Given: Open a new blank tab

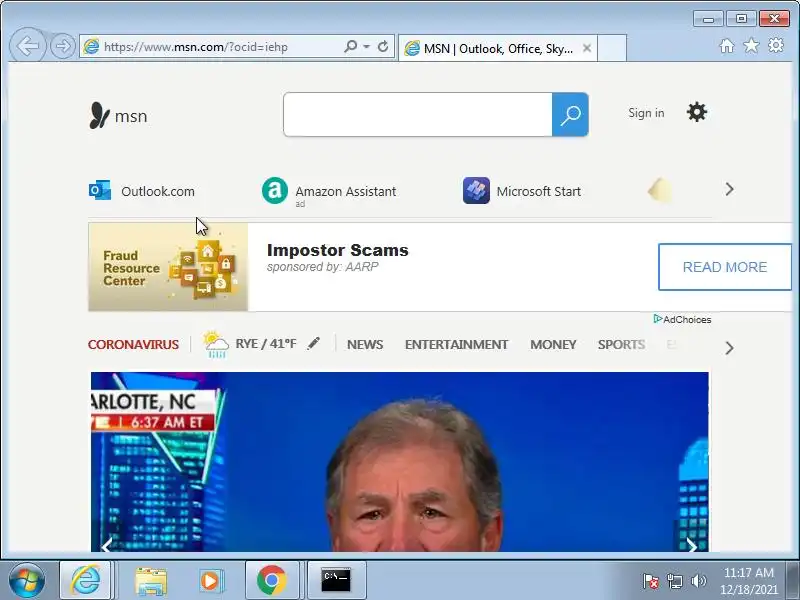Looking at the screenshot, I should [612, 48].
